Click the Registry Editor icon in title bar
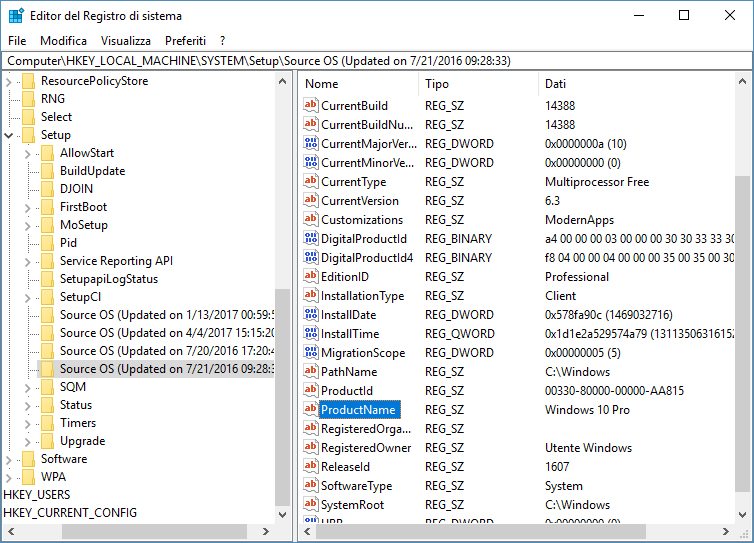 click(16, 15)
